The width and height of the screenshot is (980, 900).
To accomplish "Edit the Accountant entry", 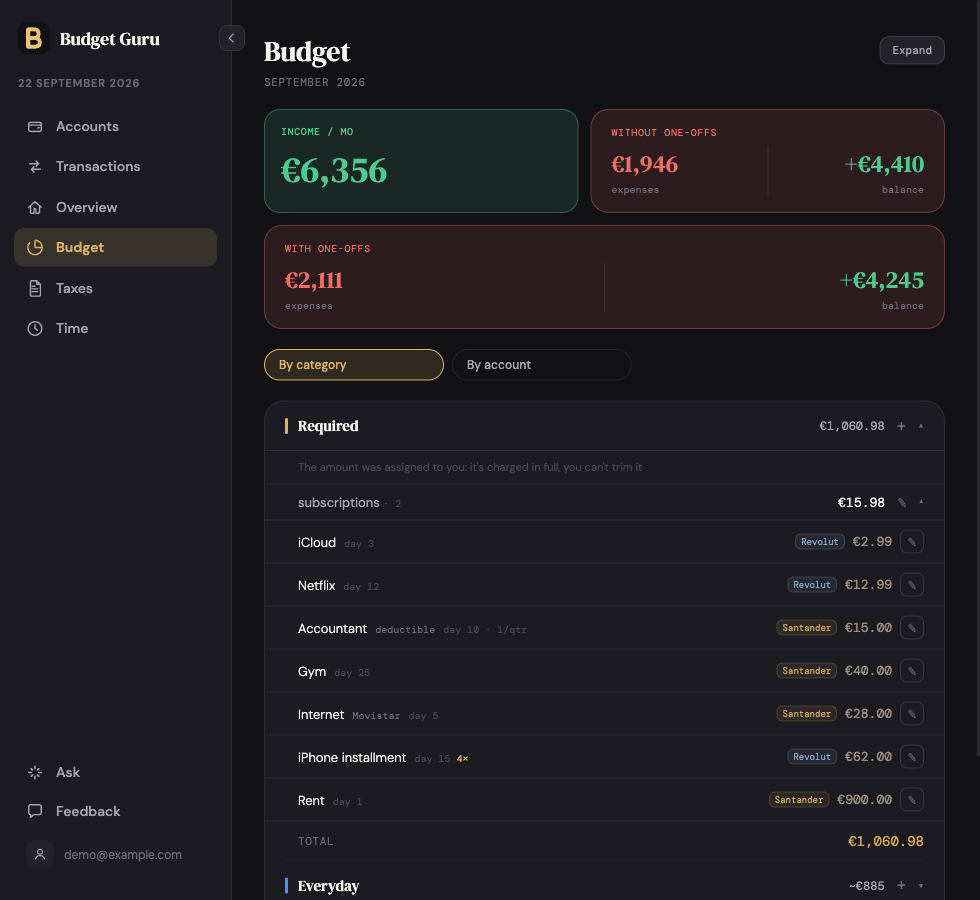I will (912, 628).
